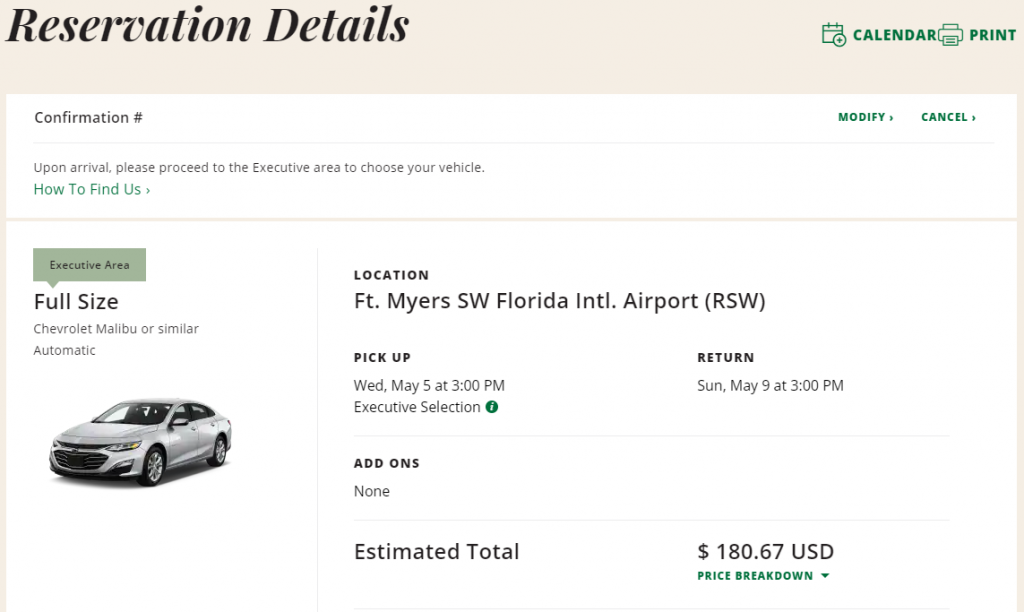1024x612 pixels.
Task: Click the PRINT text label
Action: pyautogui.click(x=993, y=35)
